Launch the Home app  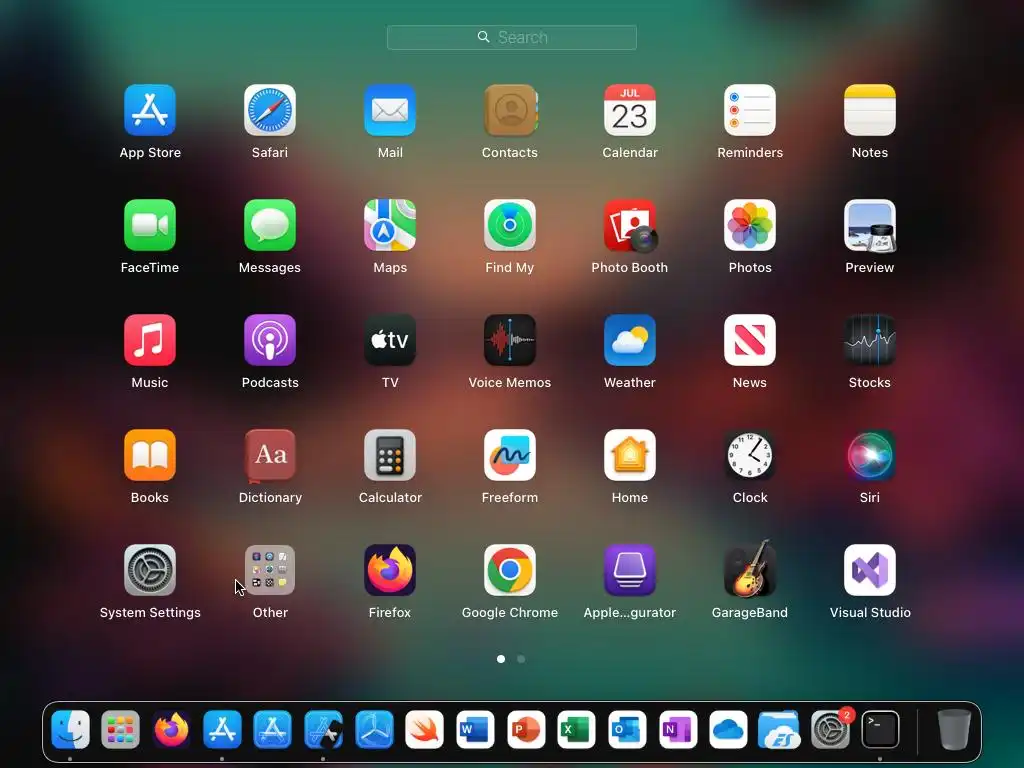(630, 455)
